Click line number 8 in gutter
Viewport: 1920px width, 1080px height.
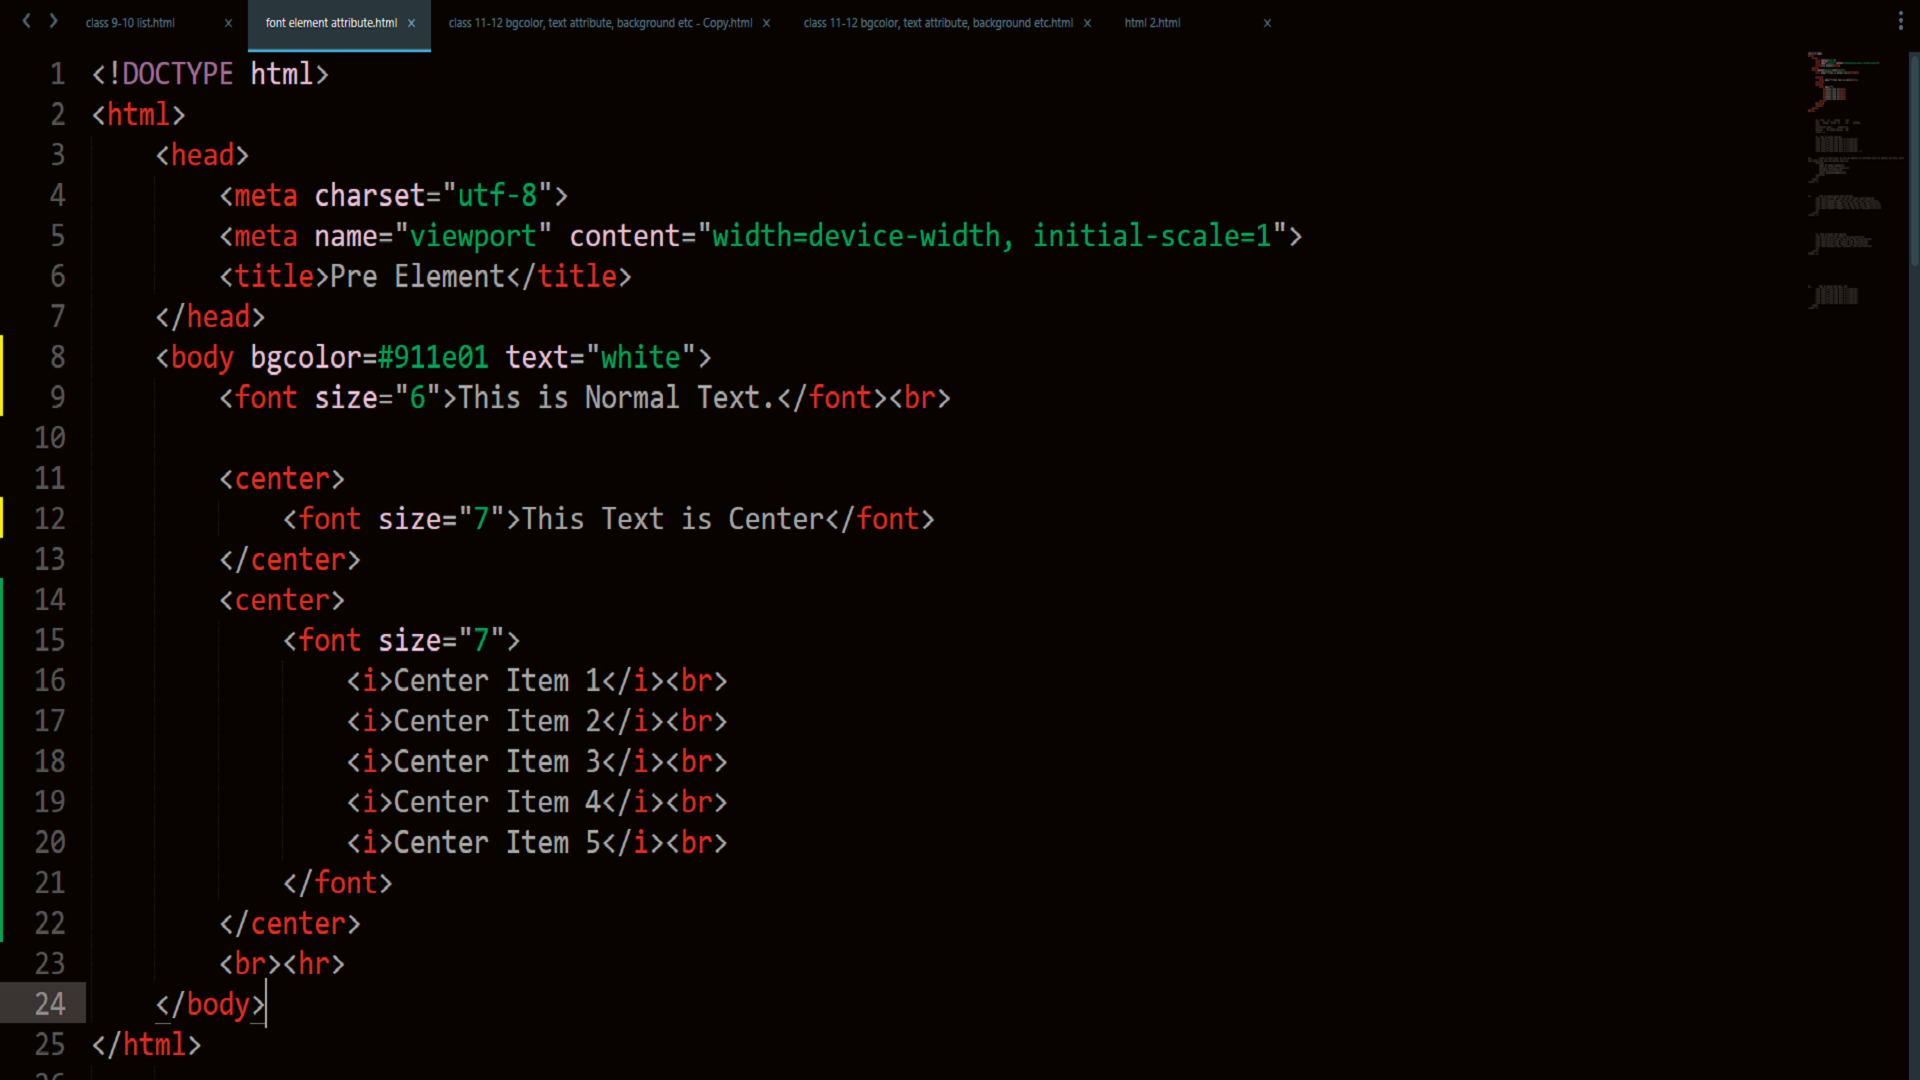click(x=58, y=357)
